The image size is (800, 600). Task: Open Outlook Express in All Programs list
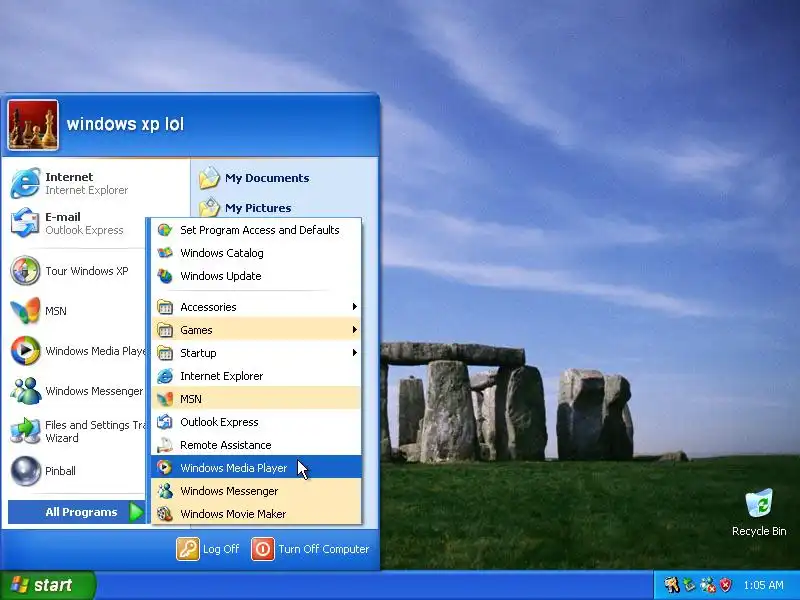tap(256, 422)
